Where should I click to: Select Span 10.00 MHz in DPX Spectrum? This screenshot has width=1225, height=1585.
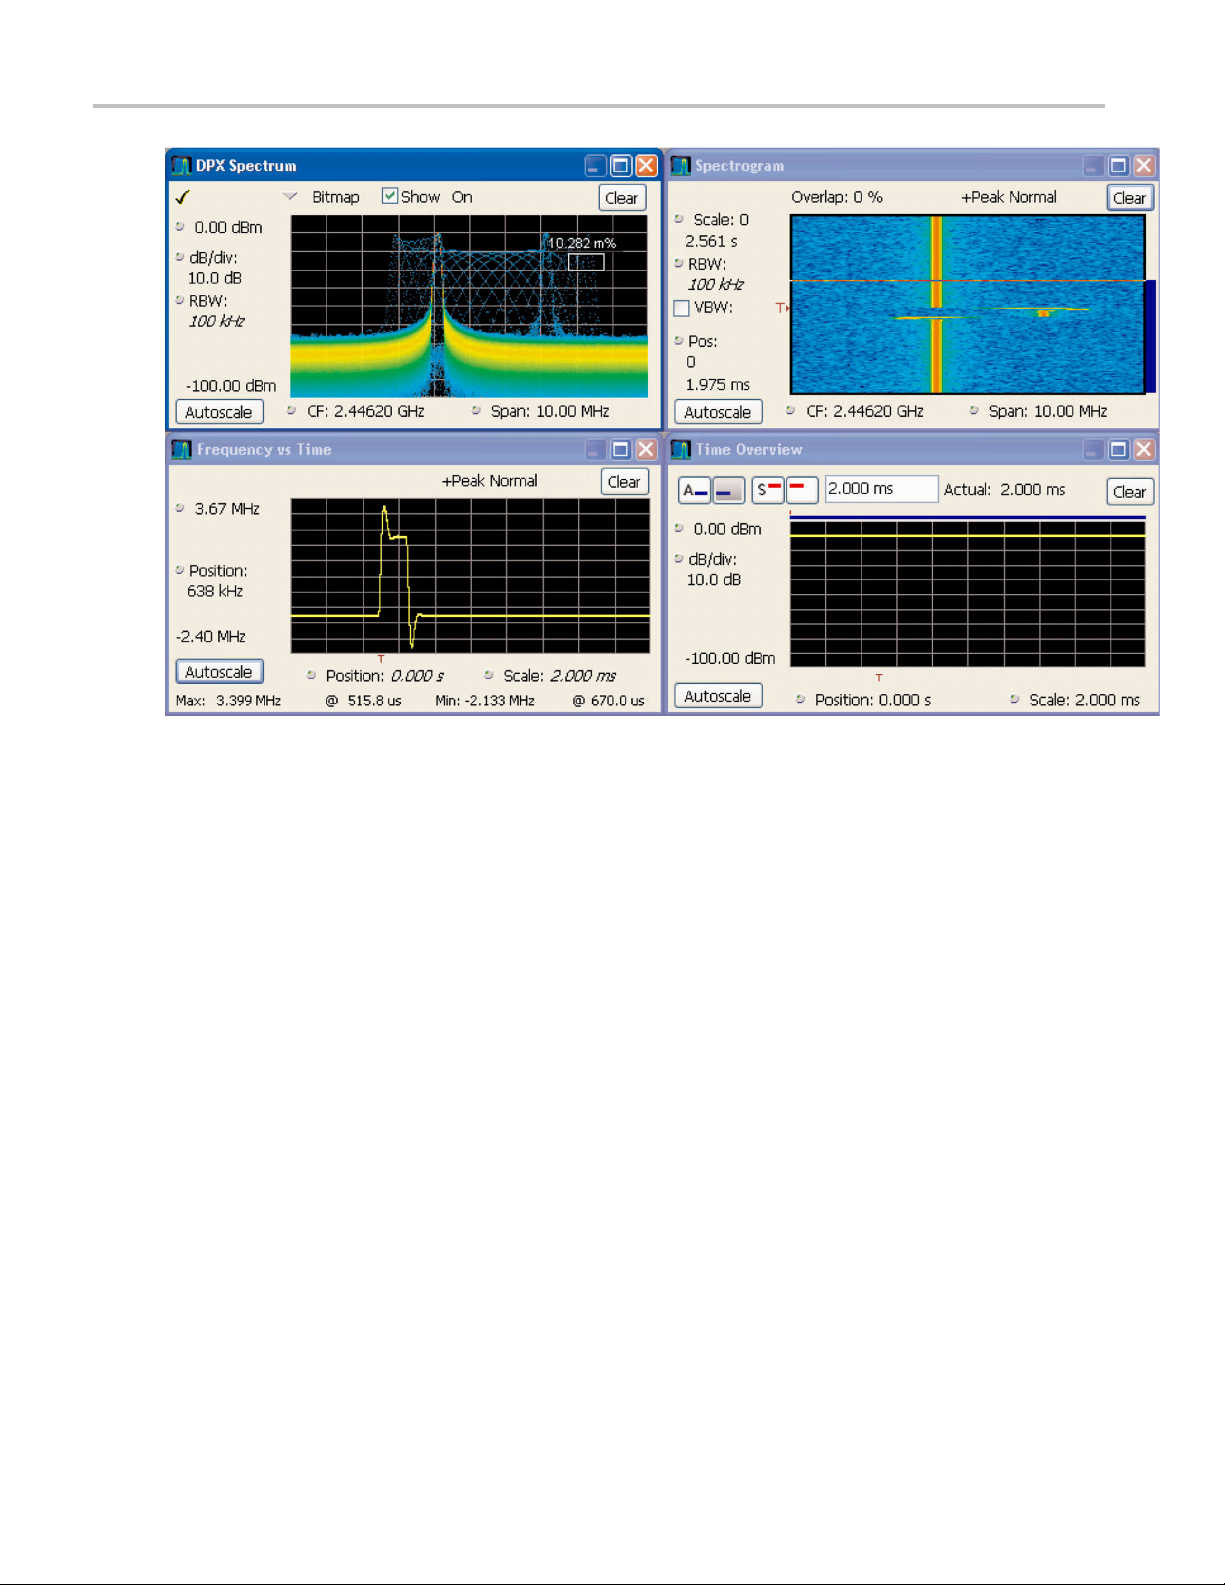(x=549, y=411)
